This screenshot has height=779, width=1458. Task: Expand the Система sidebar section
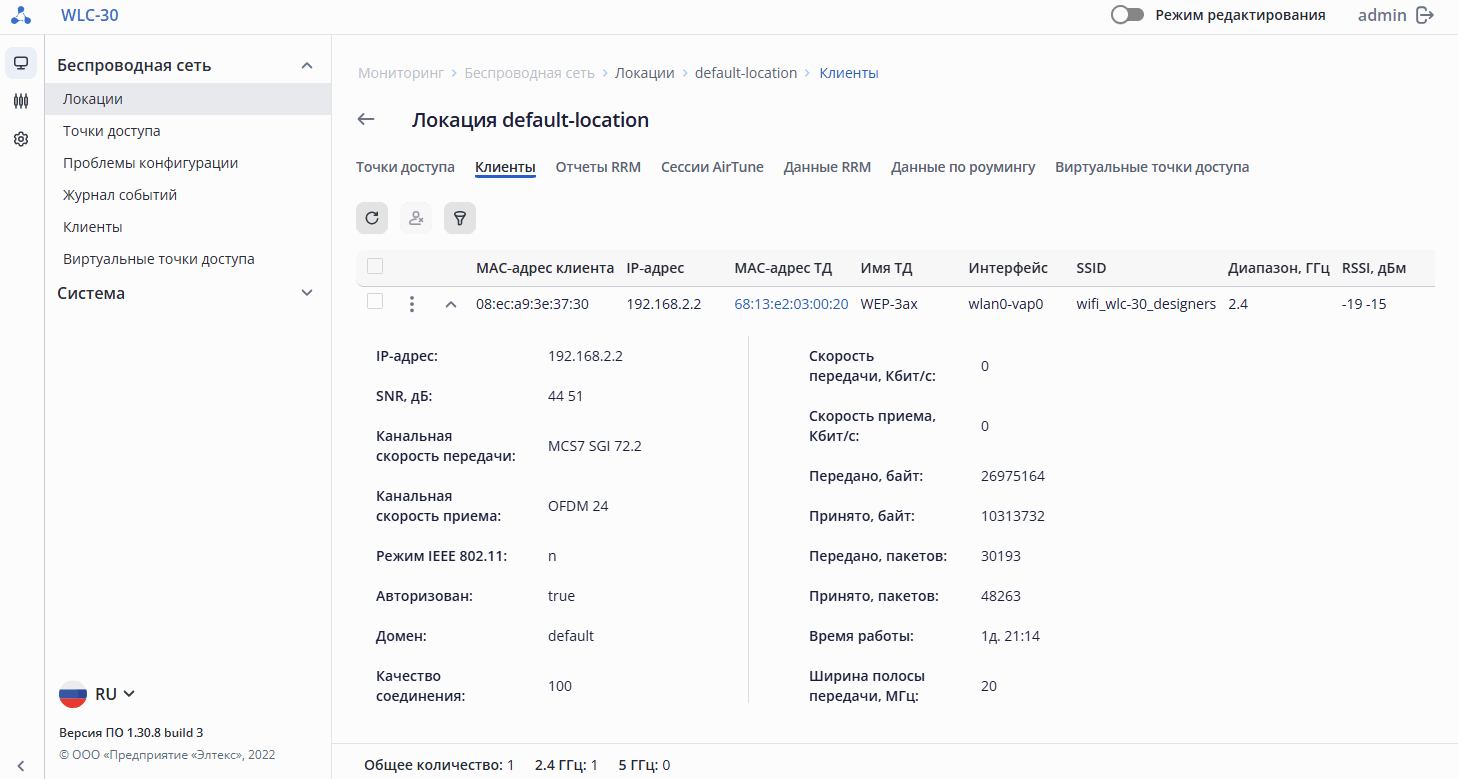pyautogui.click(x=307, y=293)
